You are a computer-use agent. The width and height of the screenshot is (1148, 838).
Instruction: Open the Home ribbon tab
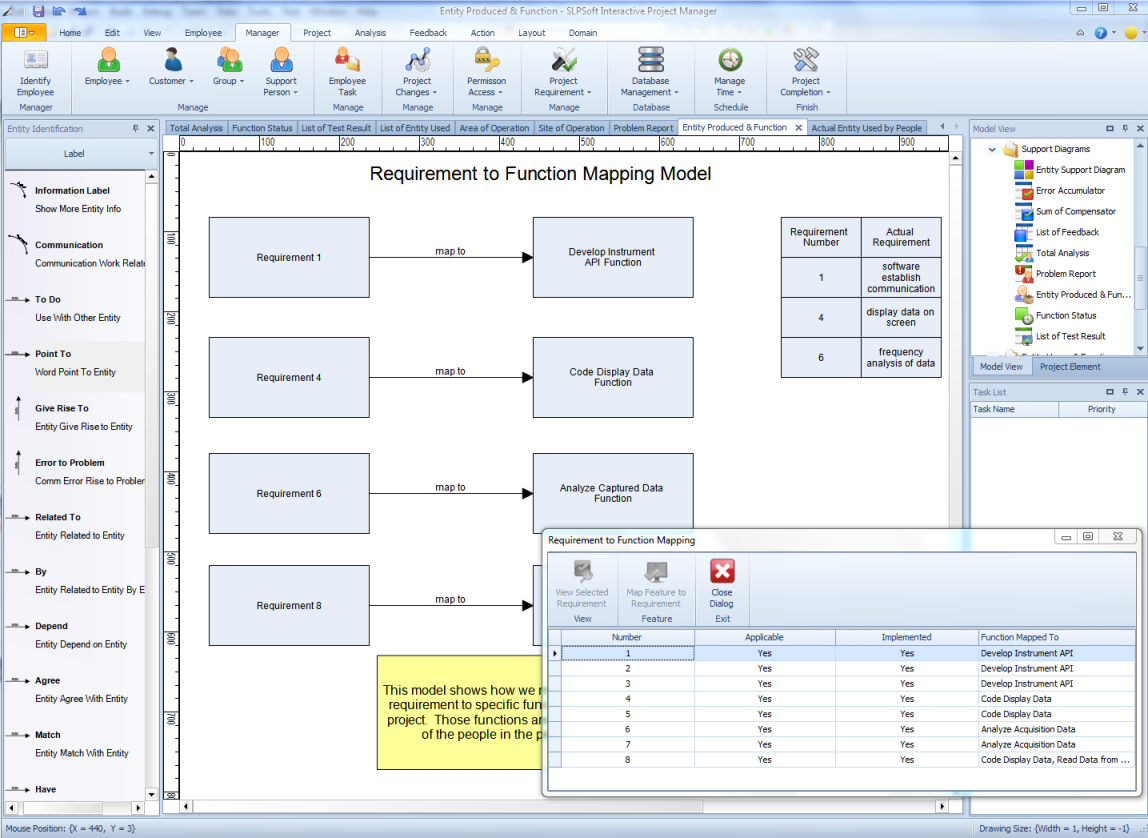(70, 33)
